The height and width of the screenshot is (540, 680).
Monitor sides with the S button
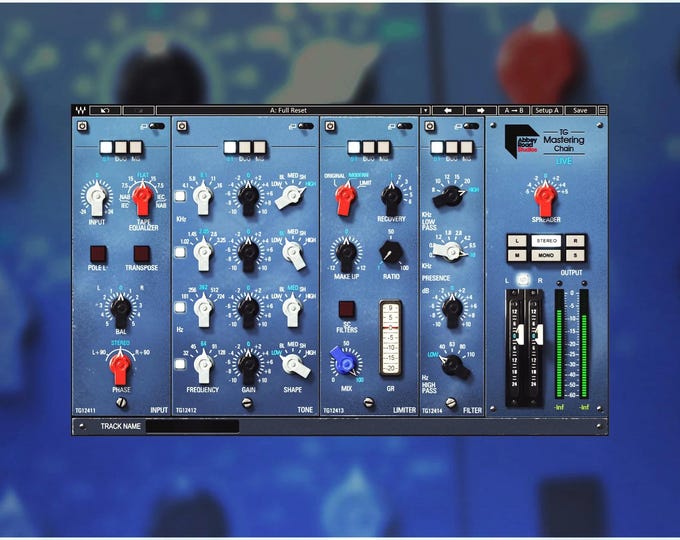[575, 255]
